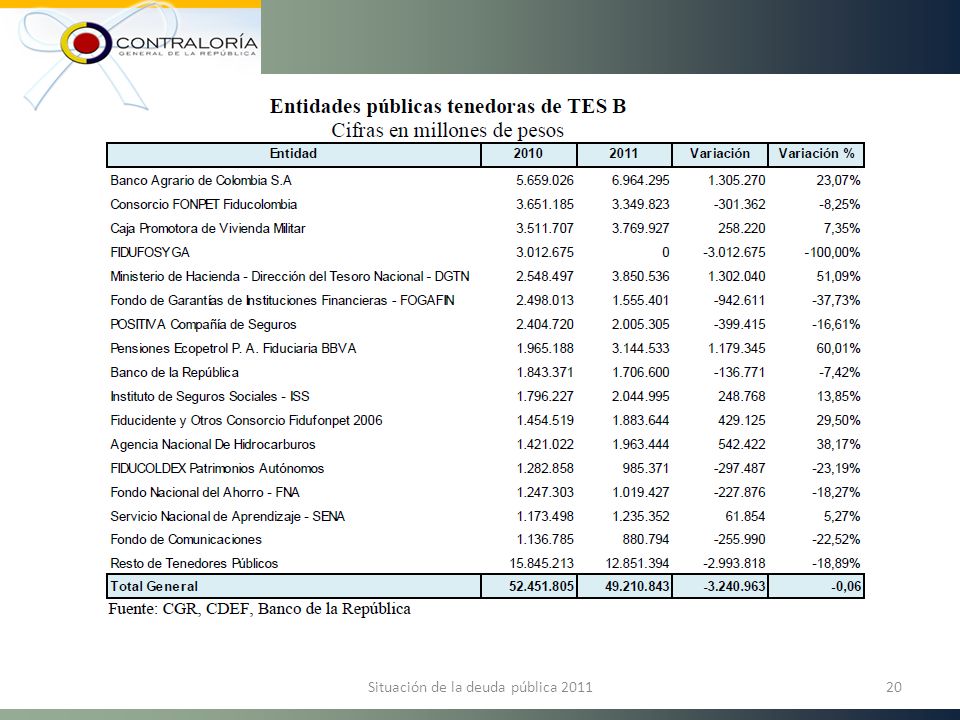Click the title 'Entidades públicas tenedoras de TES B'

pyautogui.click(x=448, y=107)
